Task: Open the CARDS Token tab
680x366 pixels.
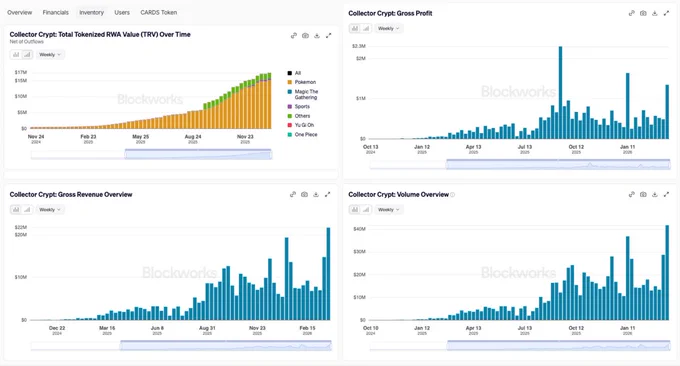Action: point(158,13)
